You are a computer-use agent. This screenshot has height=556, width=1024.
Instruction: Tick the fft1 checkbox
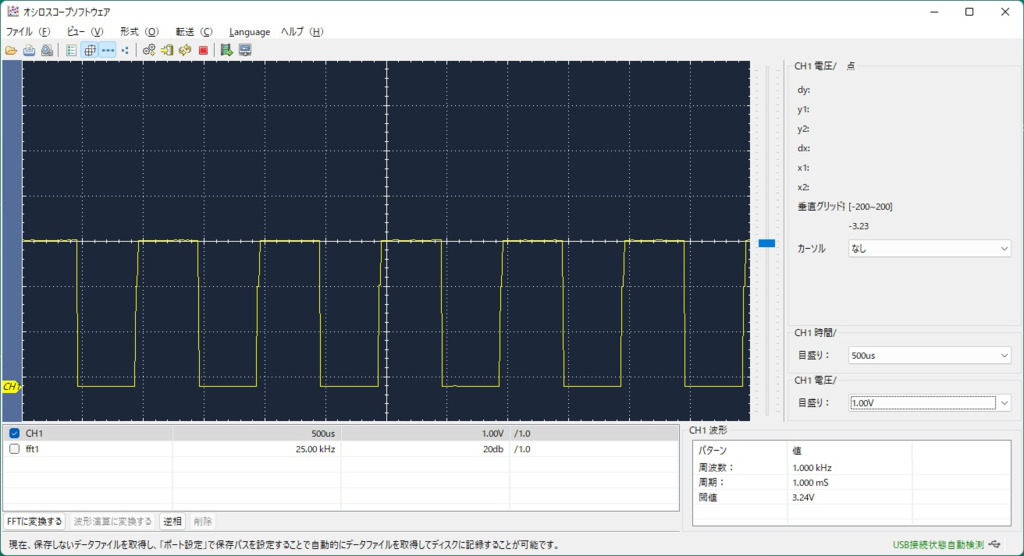(14, 449)
